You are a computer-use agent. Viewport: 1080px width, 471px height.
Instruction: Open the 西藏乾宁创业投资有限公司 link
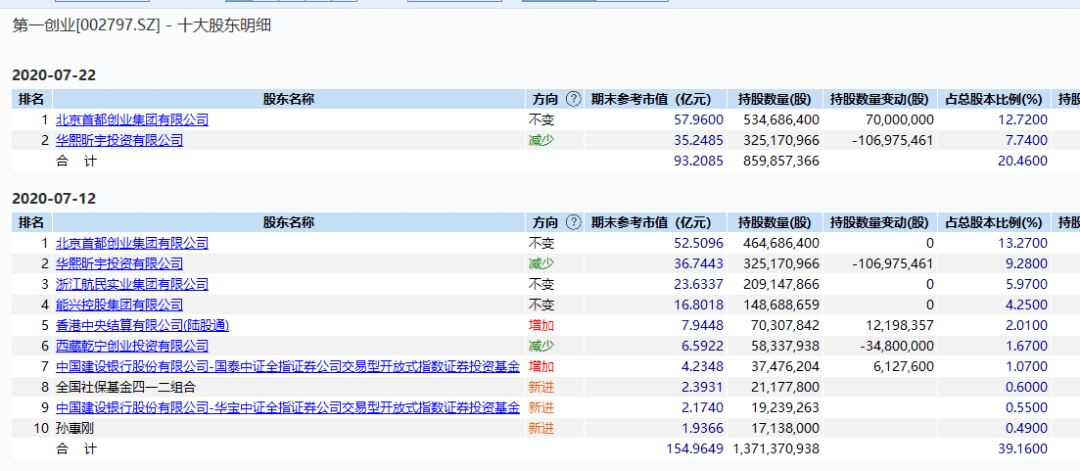132,346
